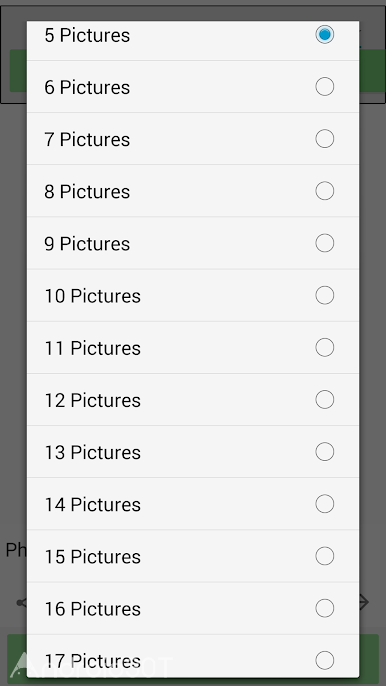Screen dimensions: 386x686
Task: Tick the 9 Pictures radio button
Action: point(324,243)
